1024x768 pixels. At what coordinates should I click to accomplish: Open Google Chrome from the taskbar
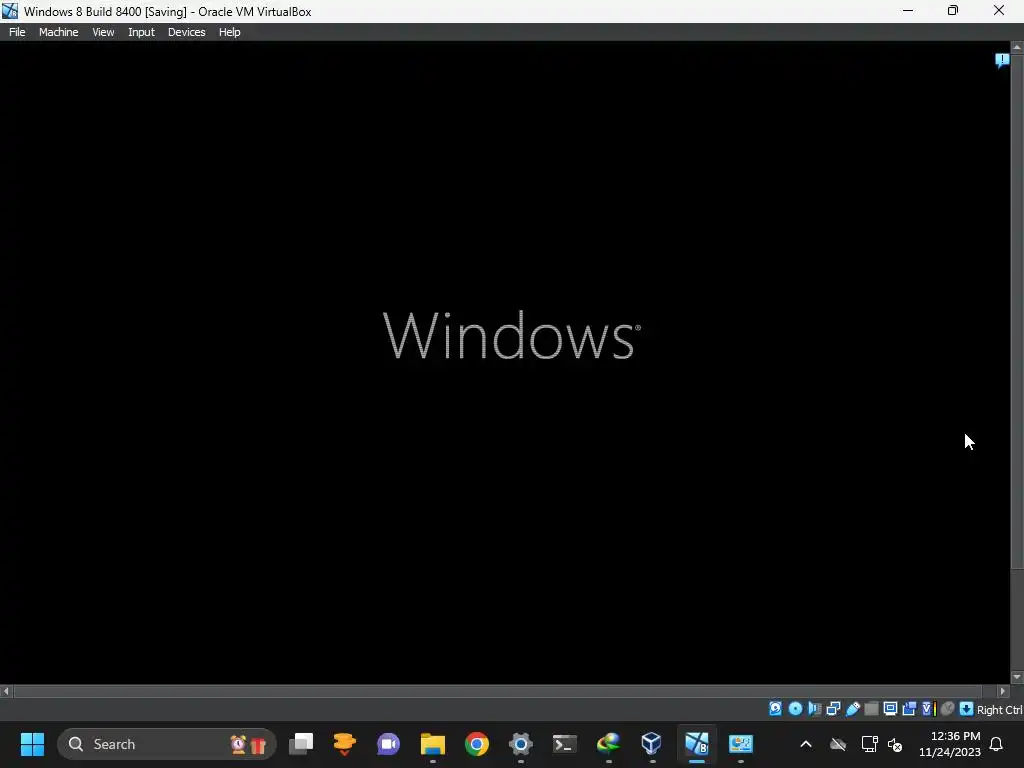coord(477,744)
